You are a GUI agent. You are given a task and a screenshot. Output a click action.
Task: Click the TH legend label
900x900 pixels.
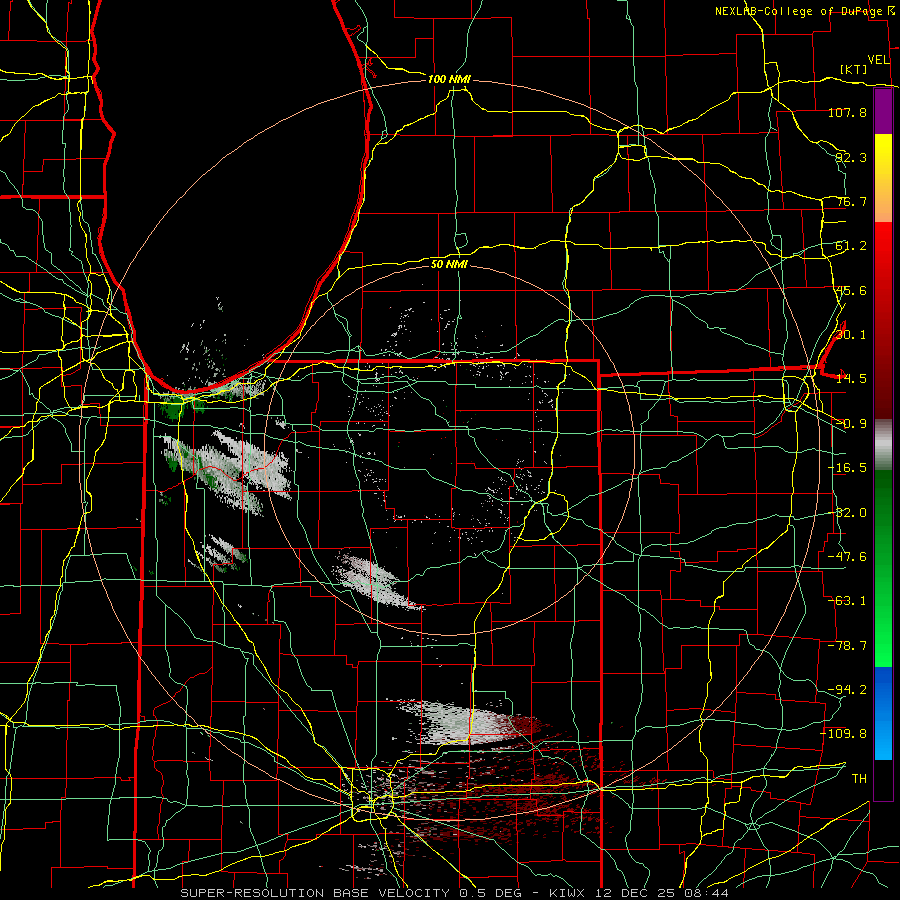pos(859,779)
